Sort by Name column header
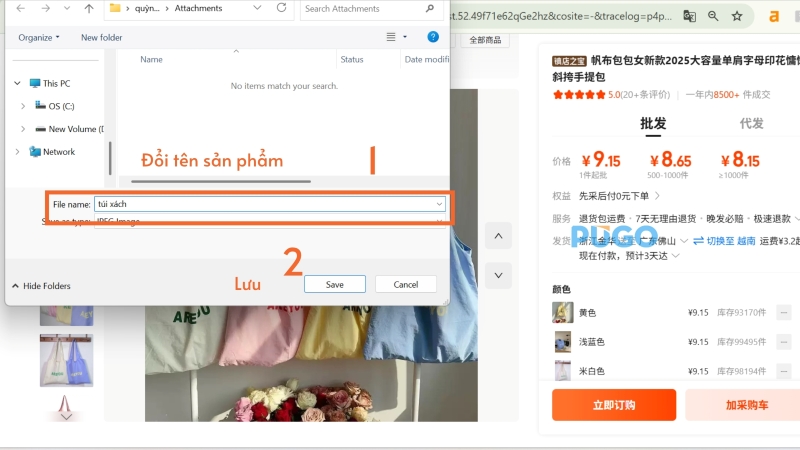The height and width of the screenshot is (450, 800). pos(152,59)
